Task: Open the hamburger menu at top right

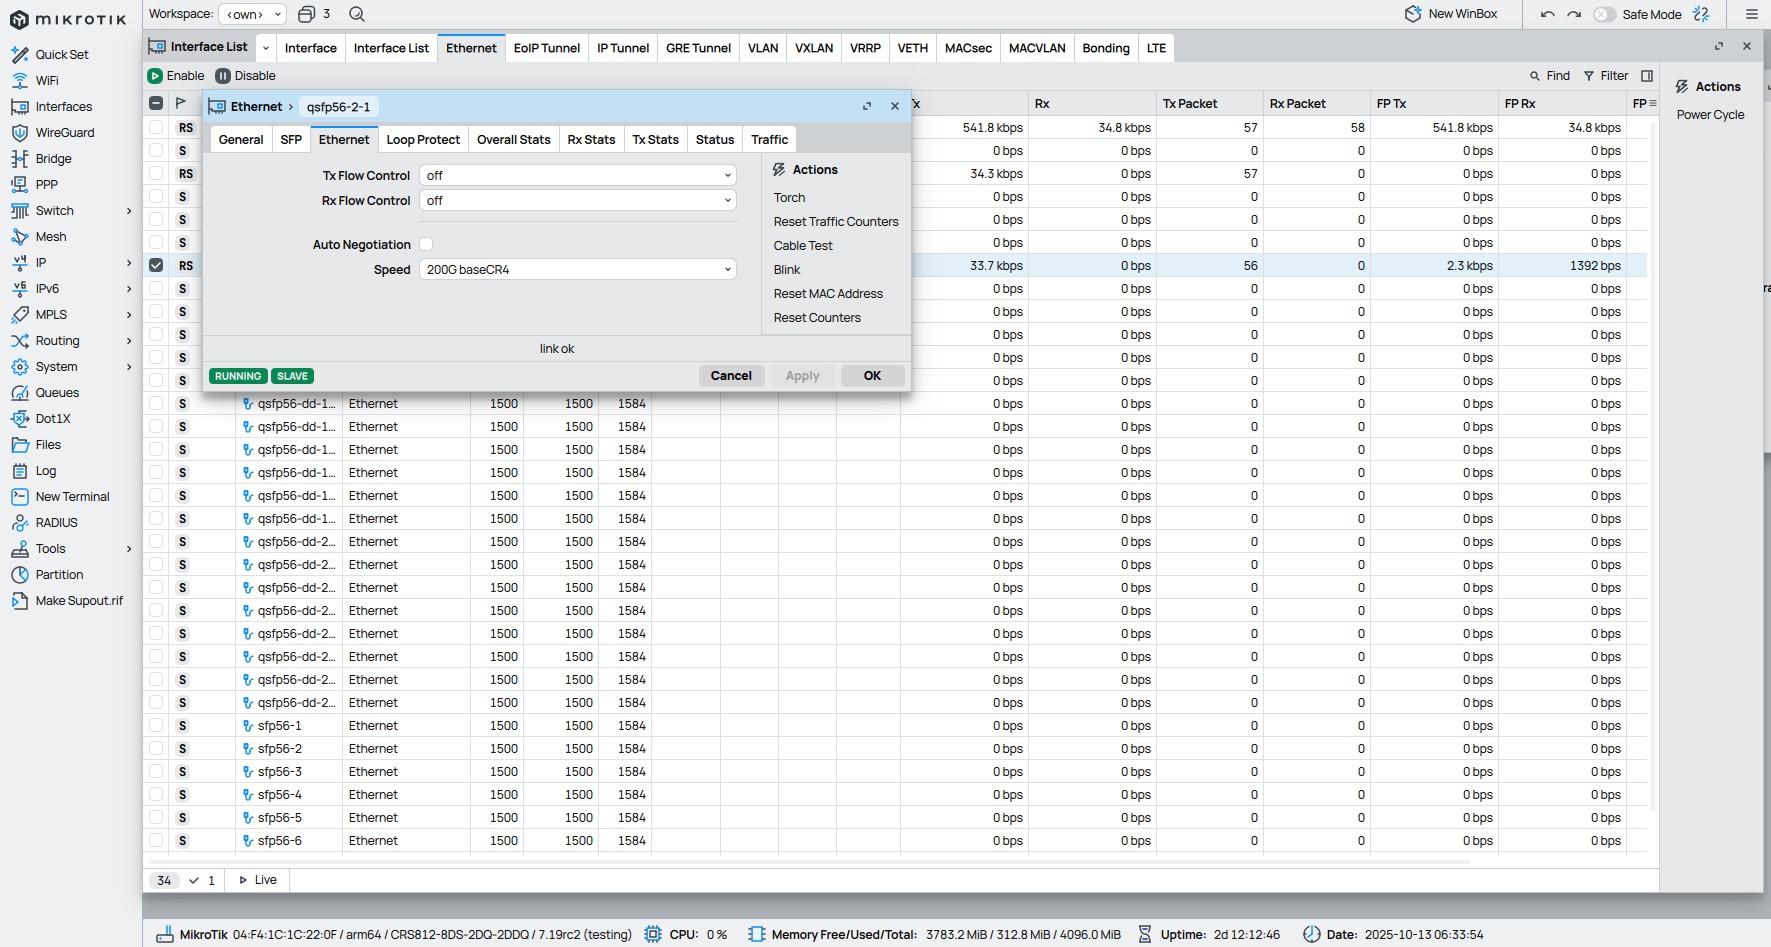Action: [1751, 14]
